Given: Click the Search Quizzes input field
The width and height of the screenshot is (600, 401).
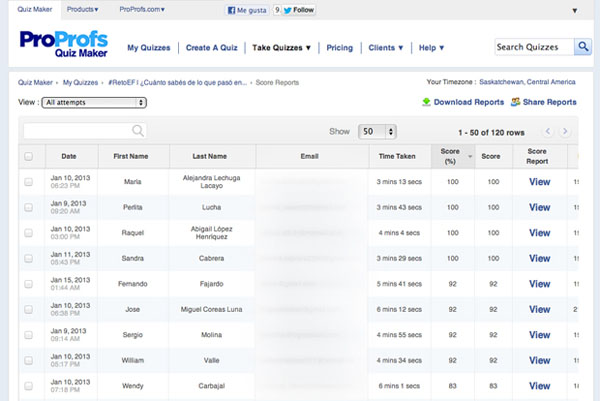Looking at the screenshot, I should (x=534, y=47).
